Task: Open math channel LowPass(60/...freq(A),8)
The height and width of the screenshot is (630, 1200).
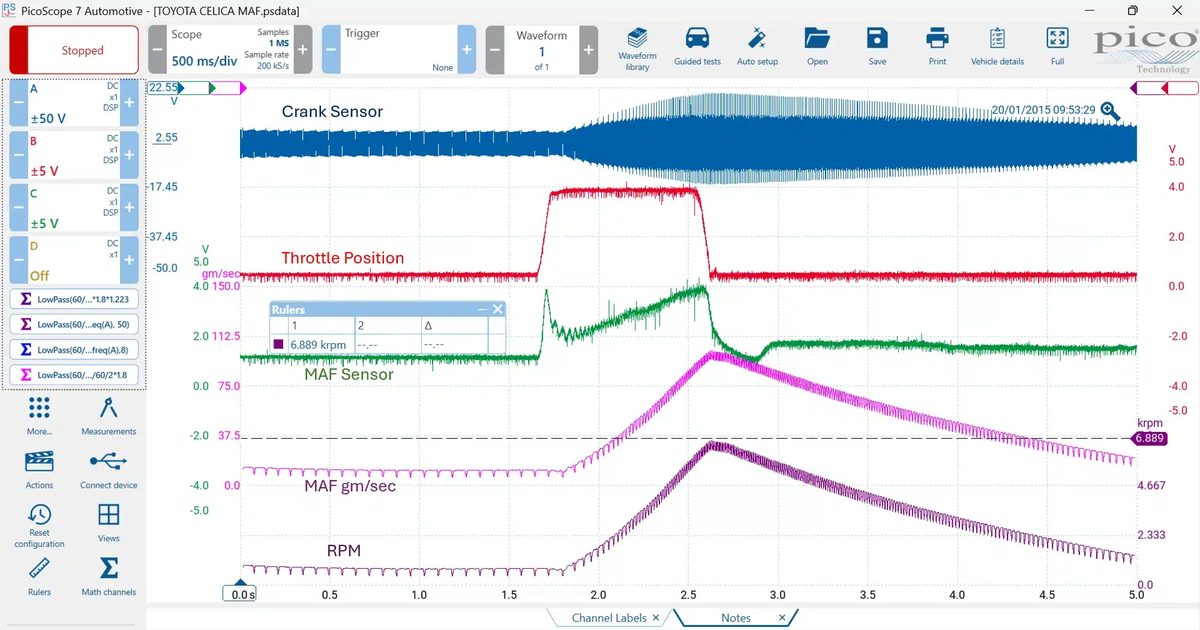Action: [75, 350]
